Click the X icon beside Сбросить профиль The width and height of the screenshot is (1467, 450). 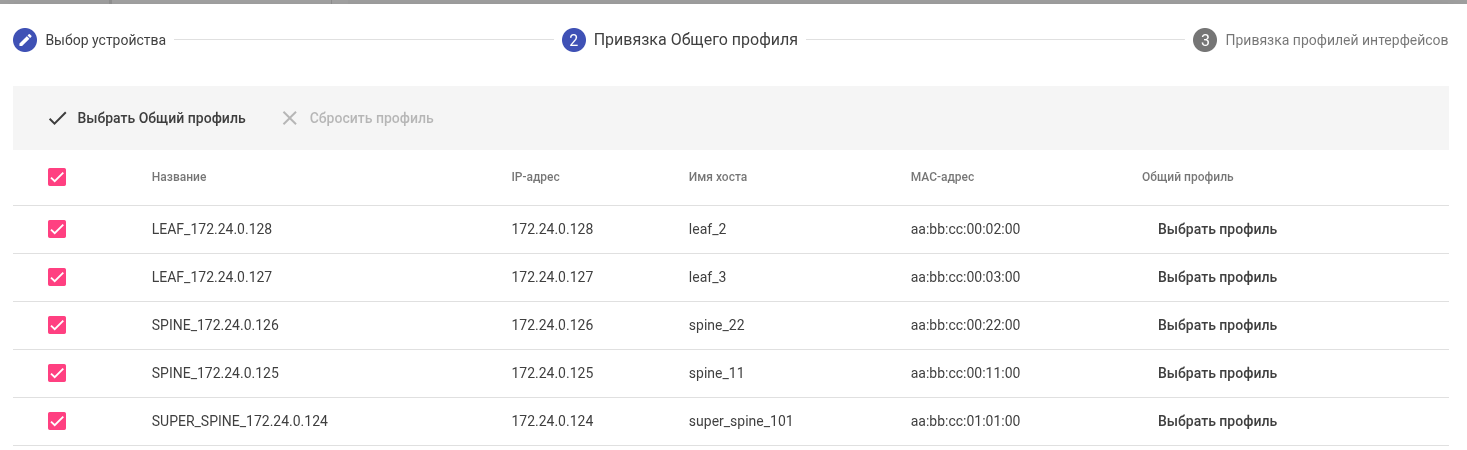(x=290, y=118)
